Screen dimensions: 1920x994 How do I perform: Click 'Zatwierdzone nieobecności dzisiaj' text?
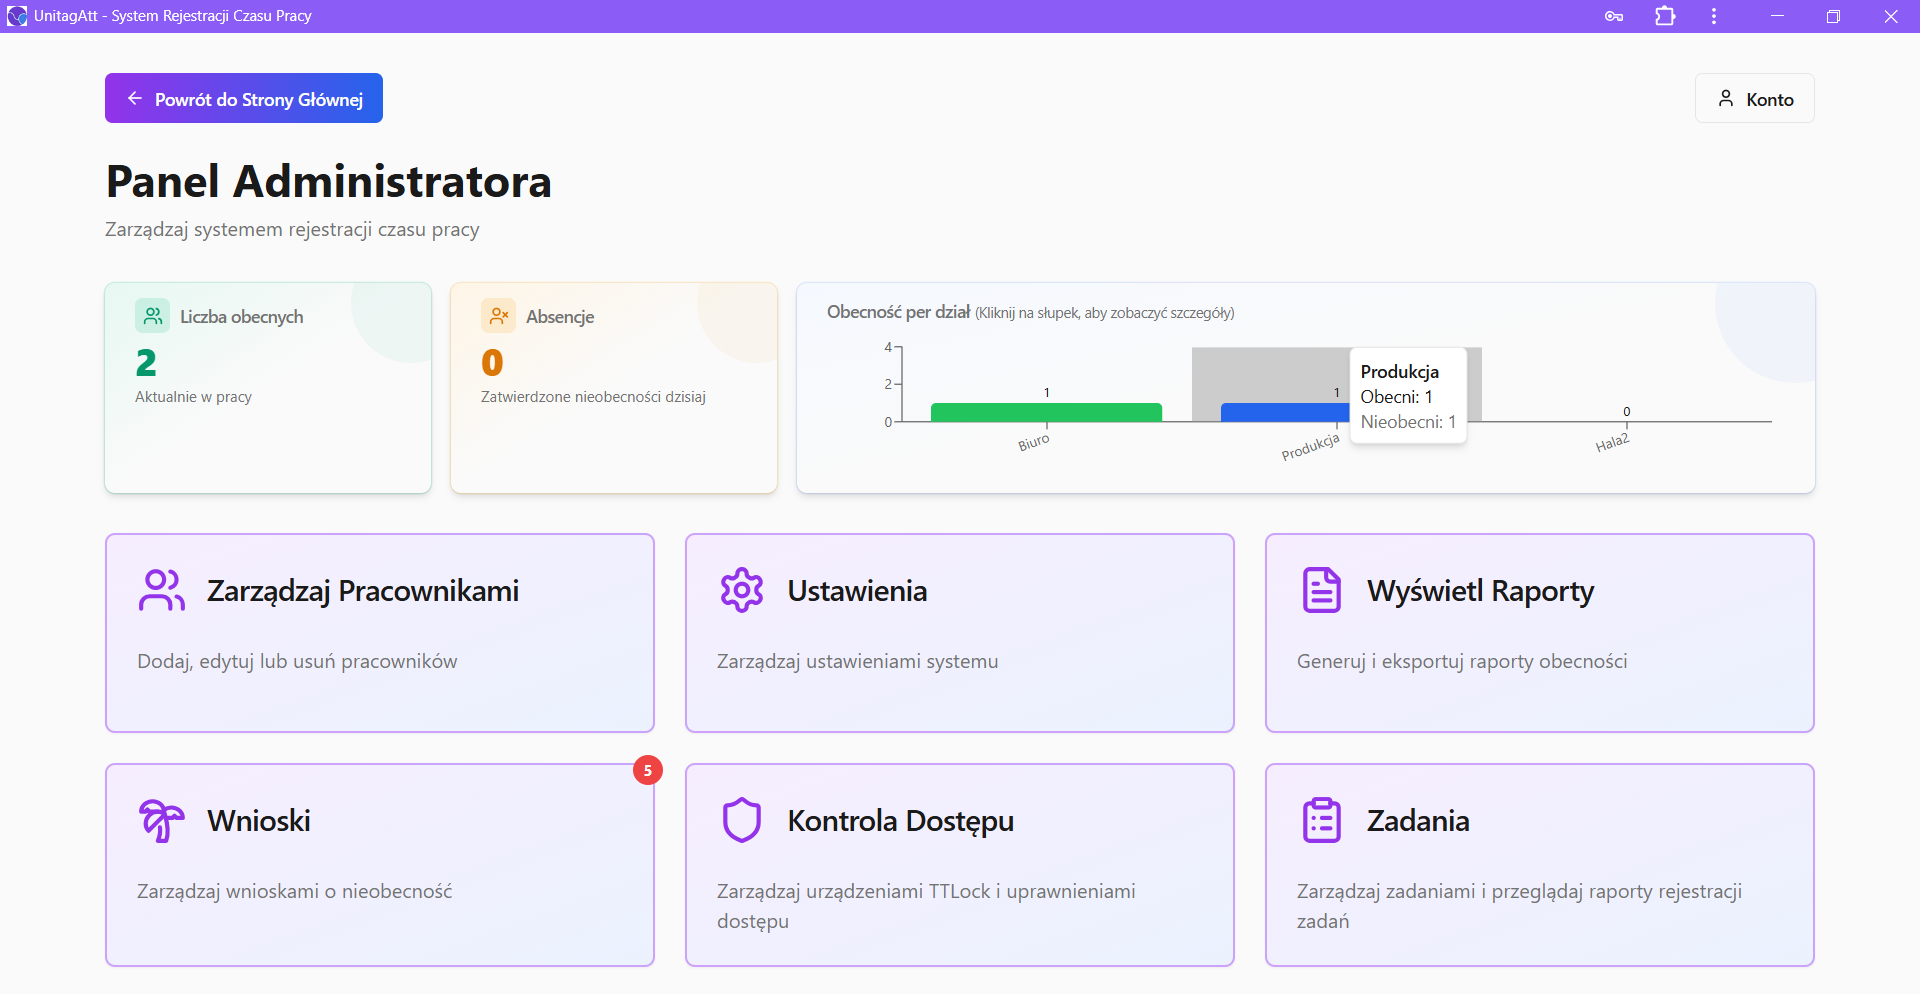pos(593,397)
